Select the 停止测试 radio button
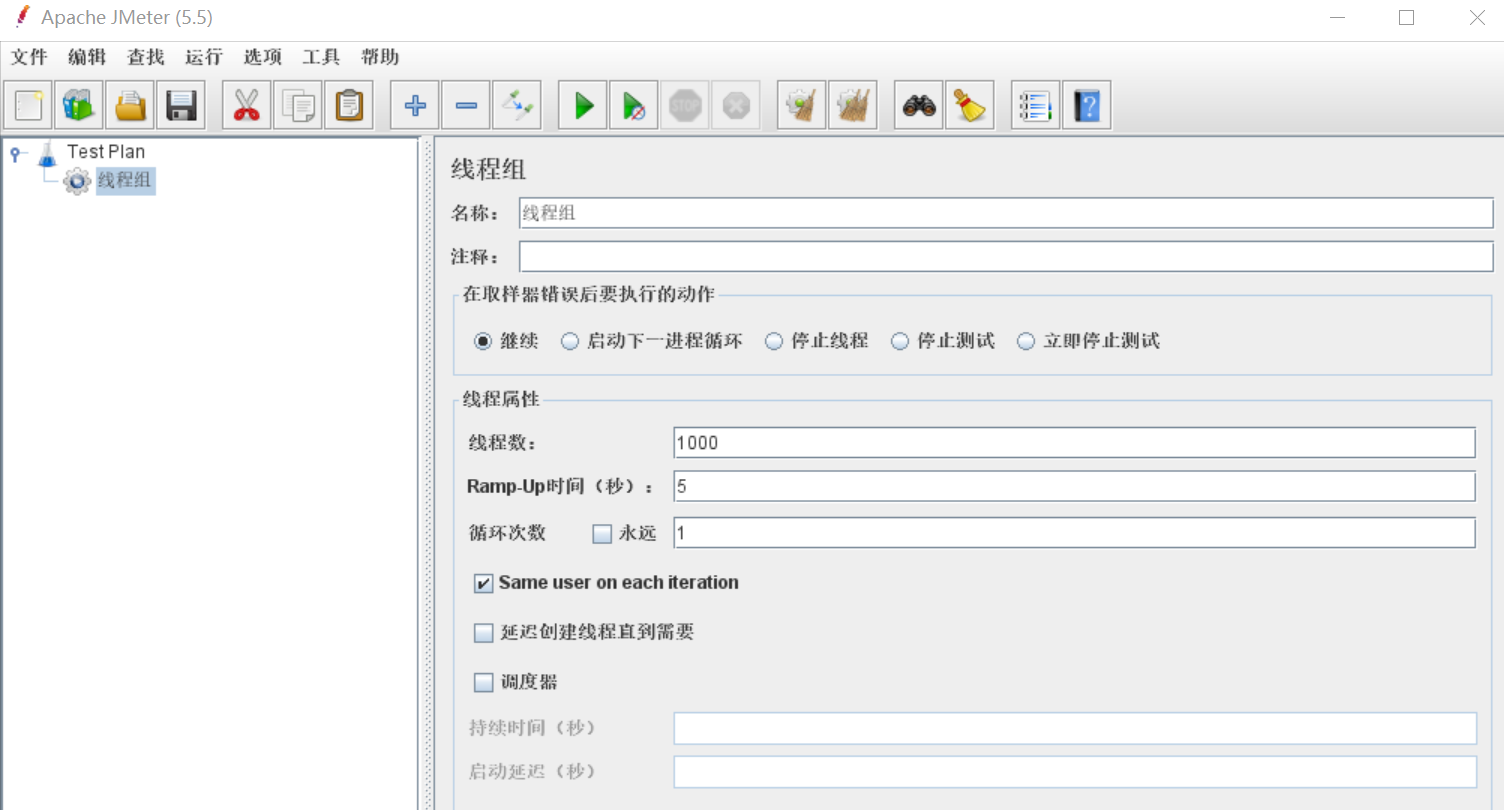Screen dimensions: 1504x810 tap(900, 341)
